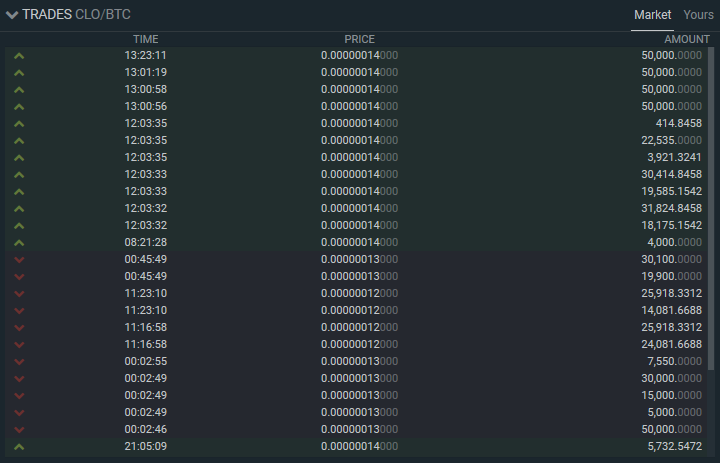Click the down arrow in the 15,000.0000 amount row
Image resolution: width=720 pixels, height=463 pixels.
tap(19, 395)
